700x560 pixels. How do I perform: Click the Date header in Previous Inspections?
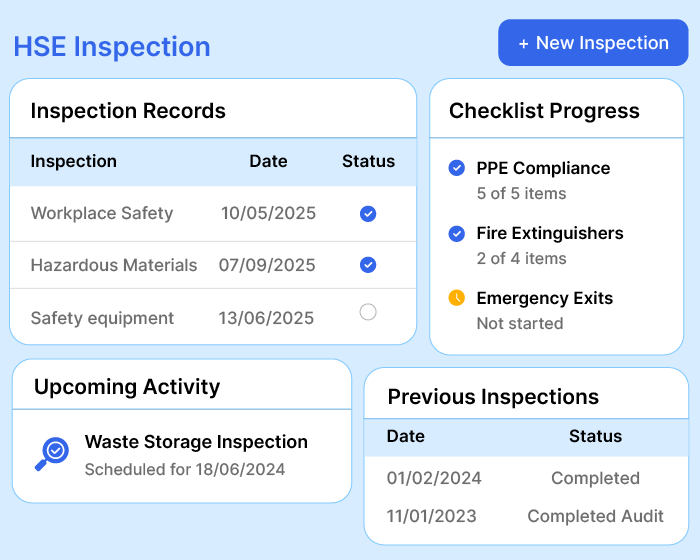click(x=406, y=436)
